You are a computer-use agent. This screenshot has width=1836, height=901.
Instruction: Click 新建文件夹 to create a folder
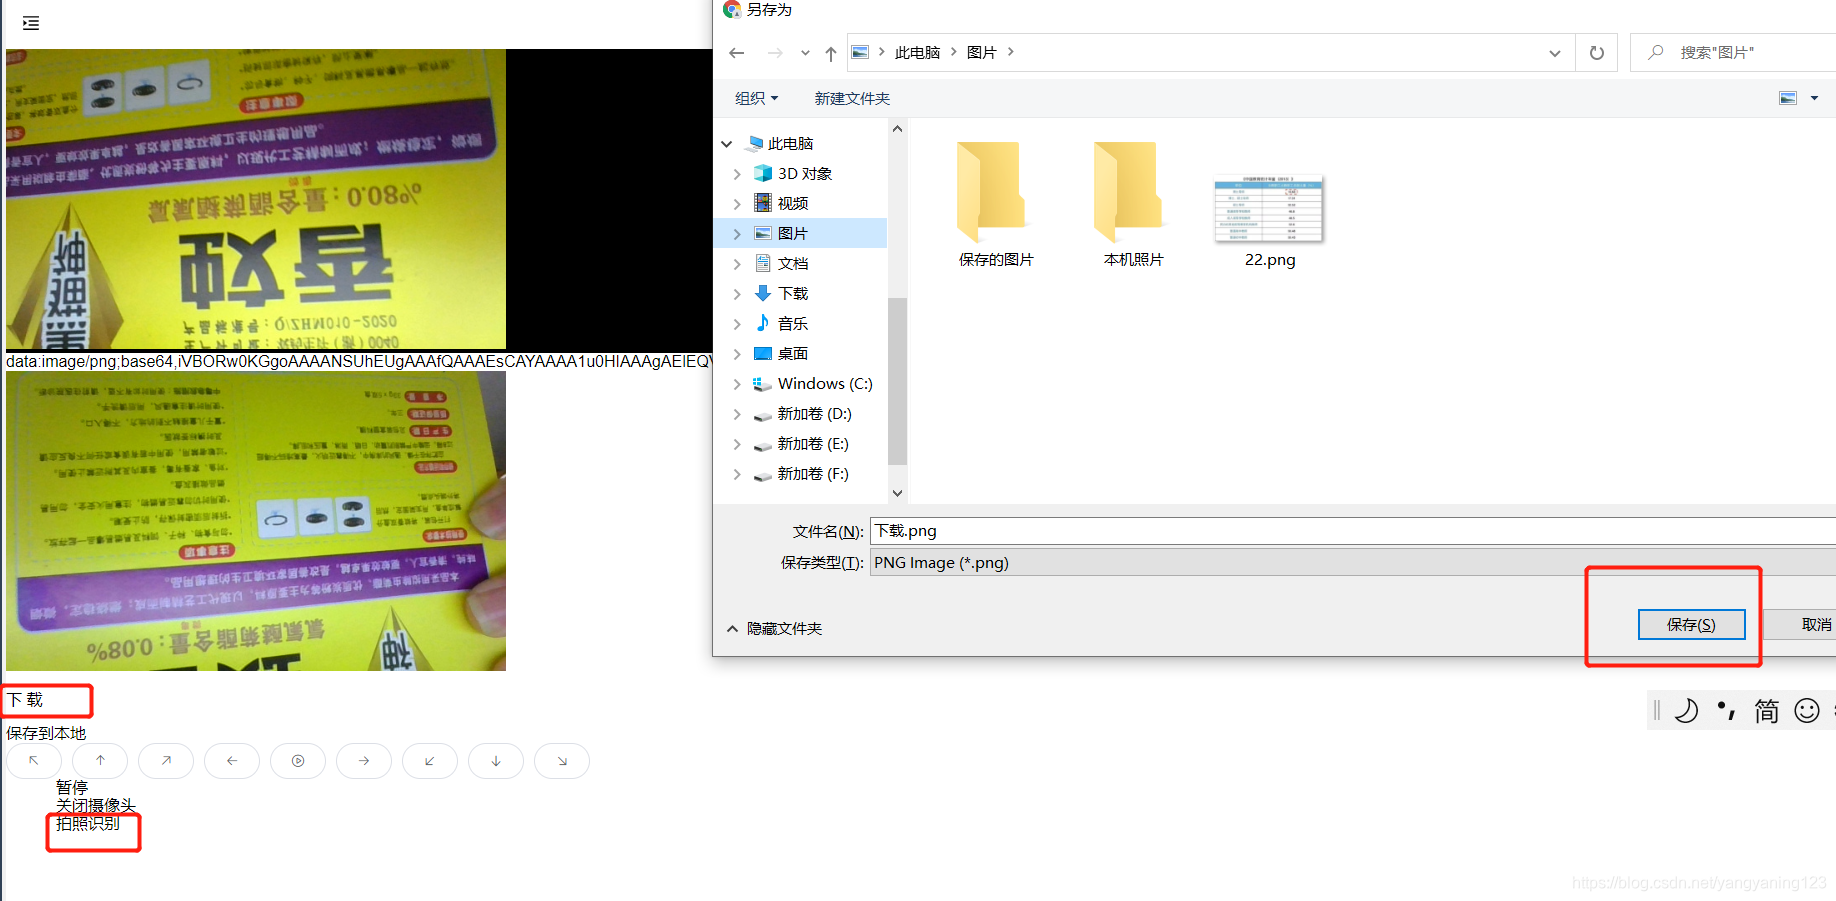852,98
